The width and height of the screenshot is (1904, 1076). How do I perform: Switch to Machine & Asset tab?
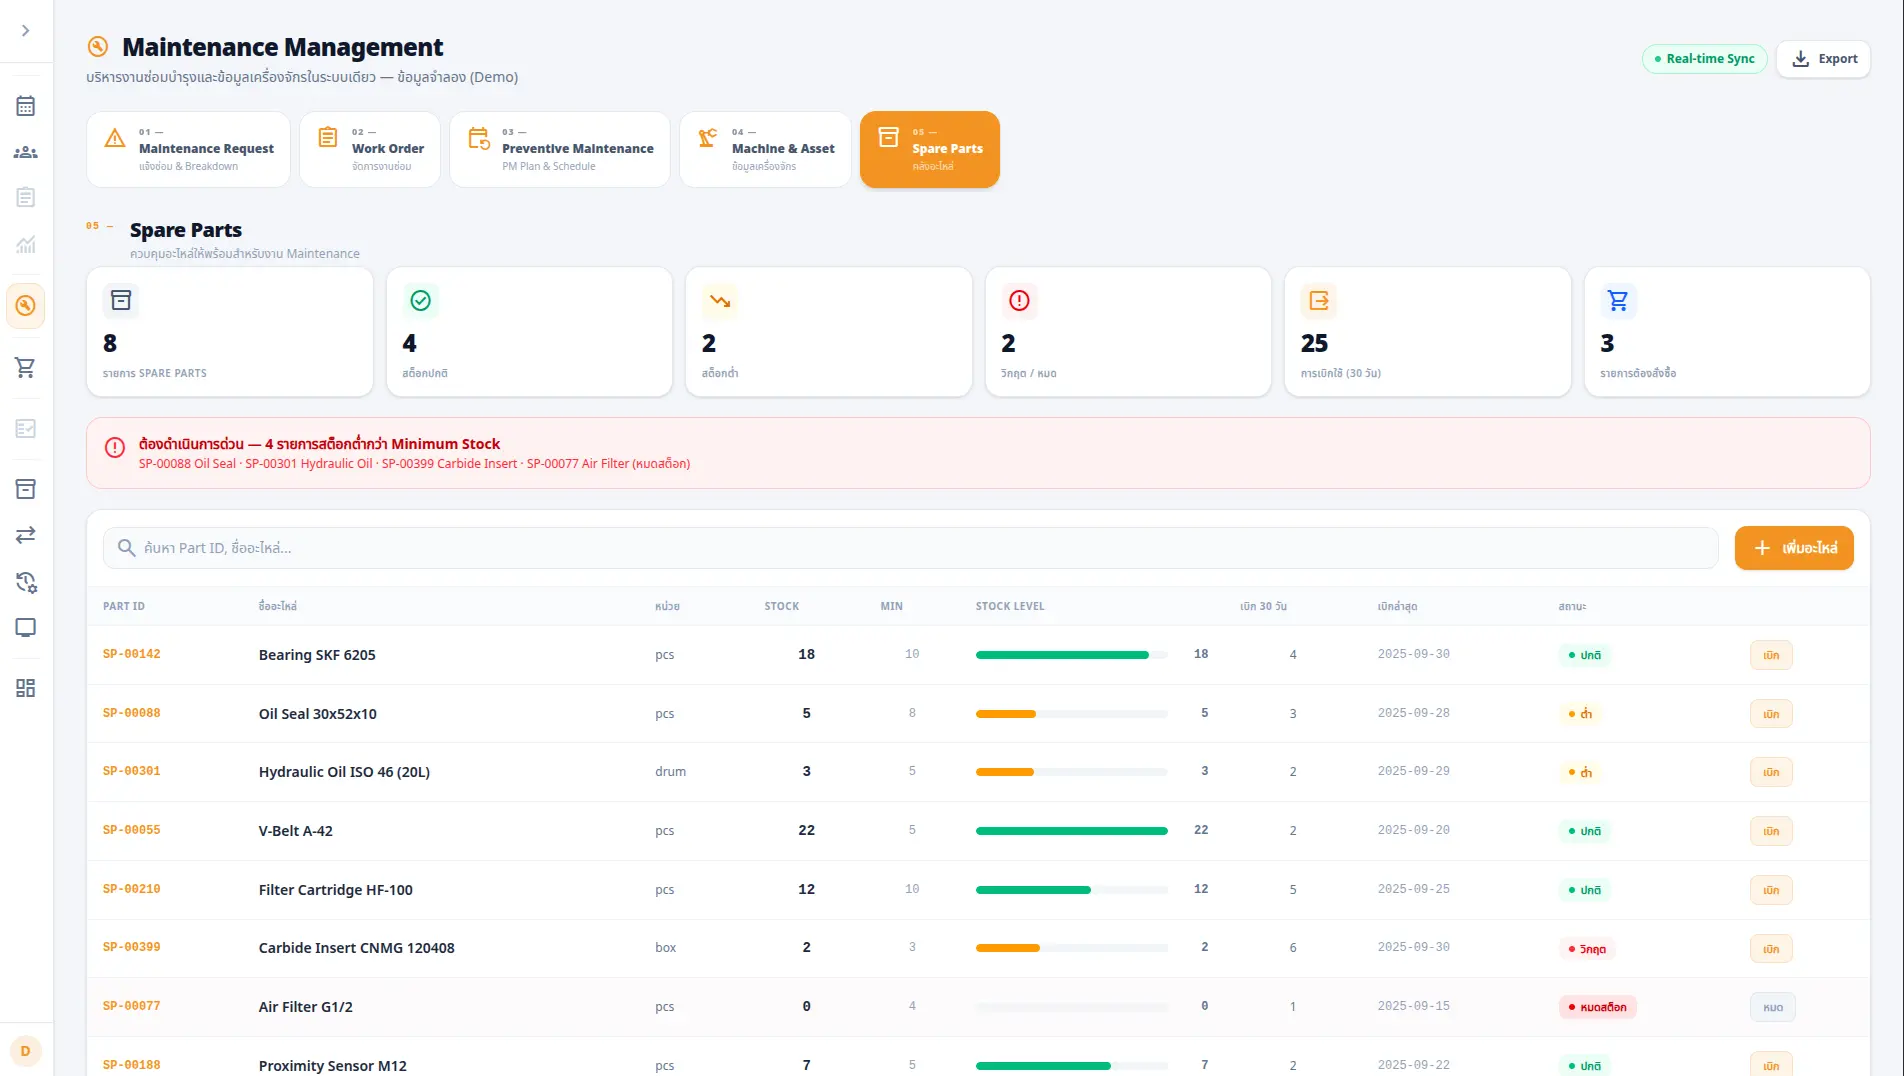tap(765, 149)
